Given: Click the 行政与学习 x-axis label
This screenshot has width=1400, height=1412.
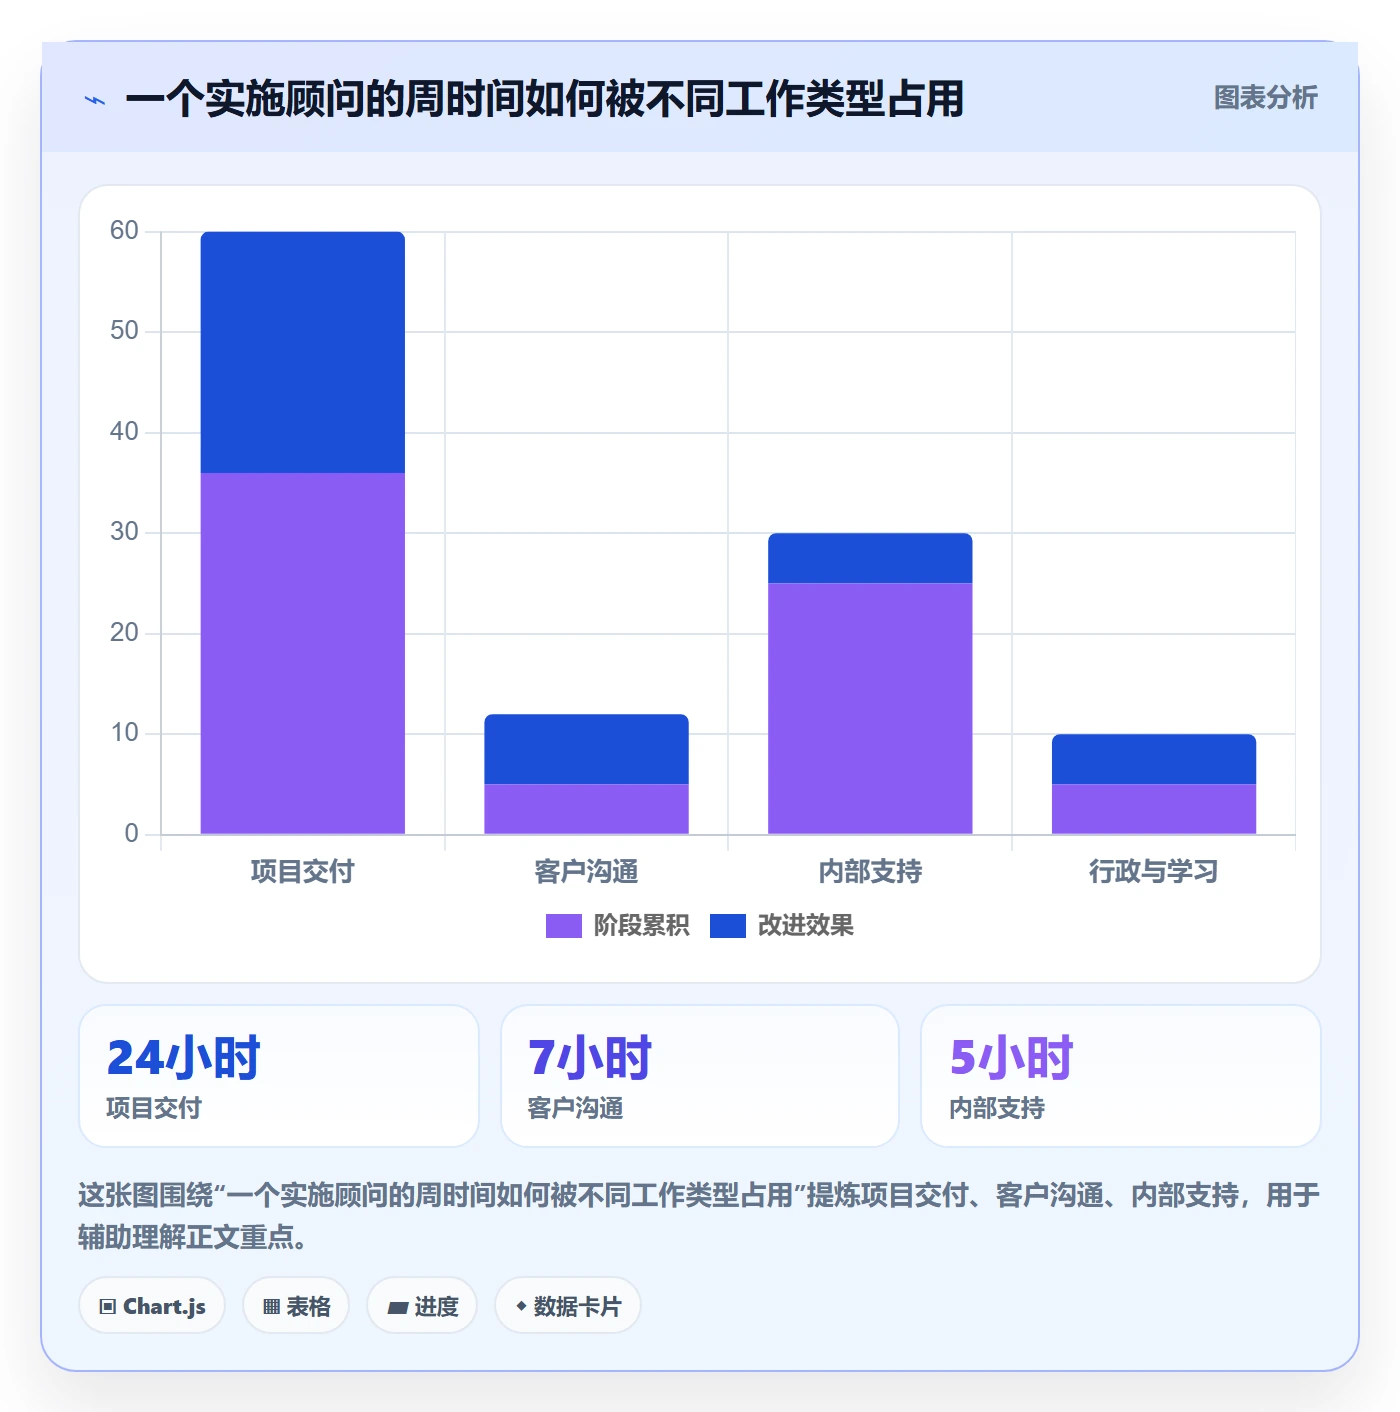Looking at the screenshot, I should pos(1153,871).
